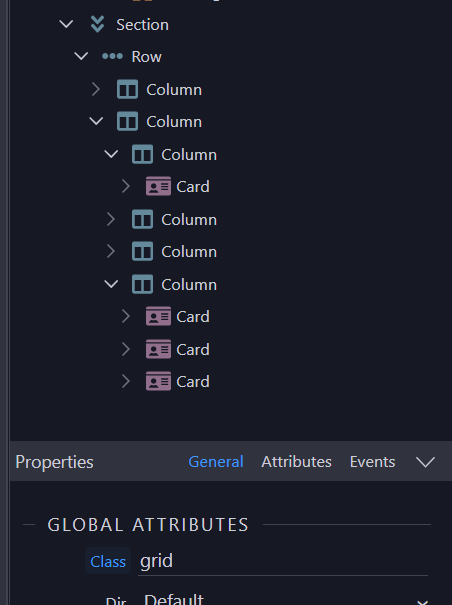Click the Section double-chevron icon

[x=97, y=25]
